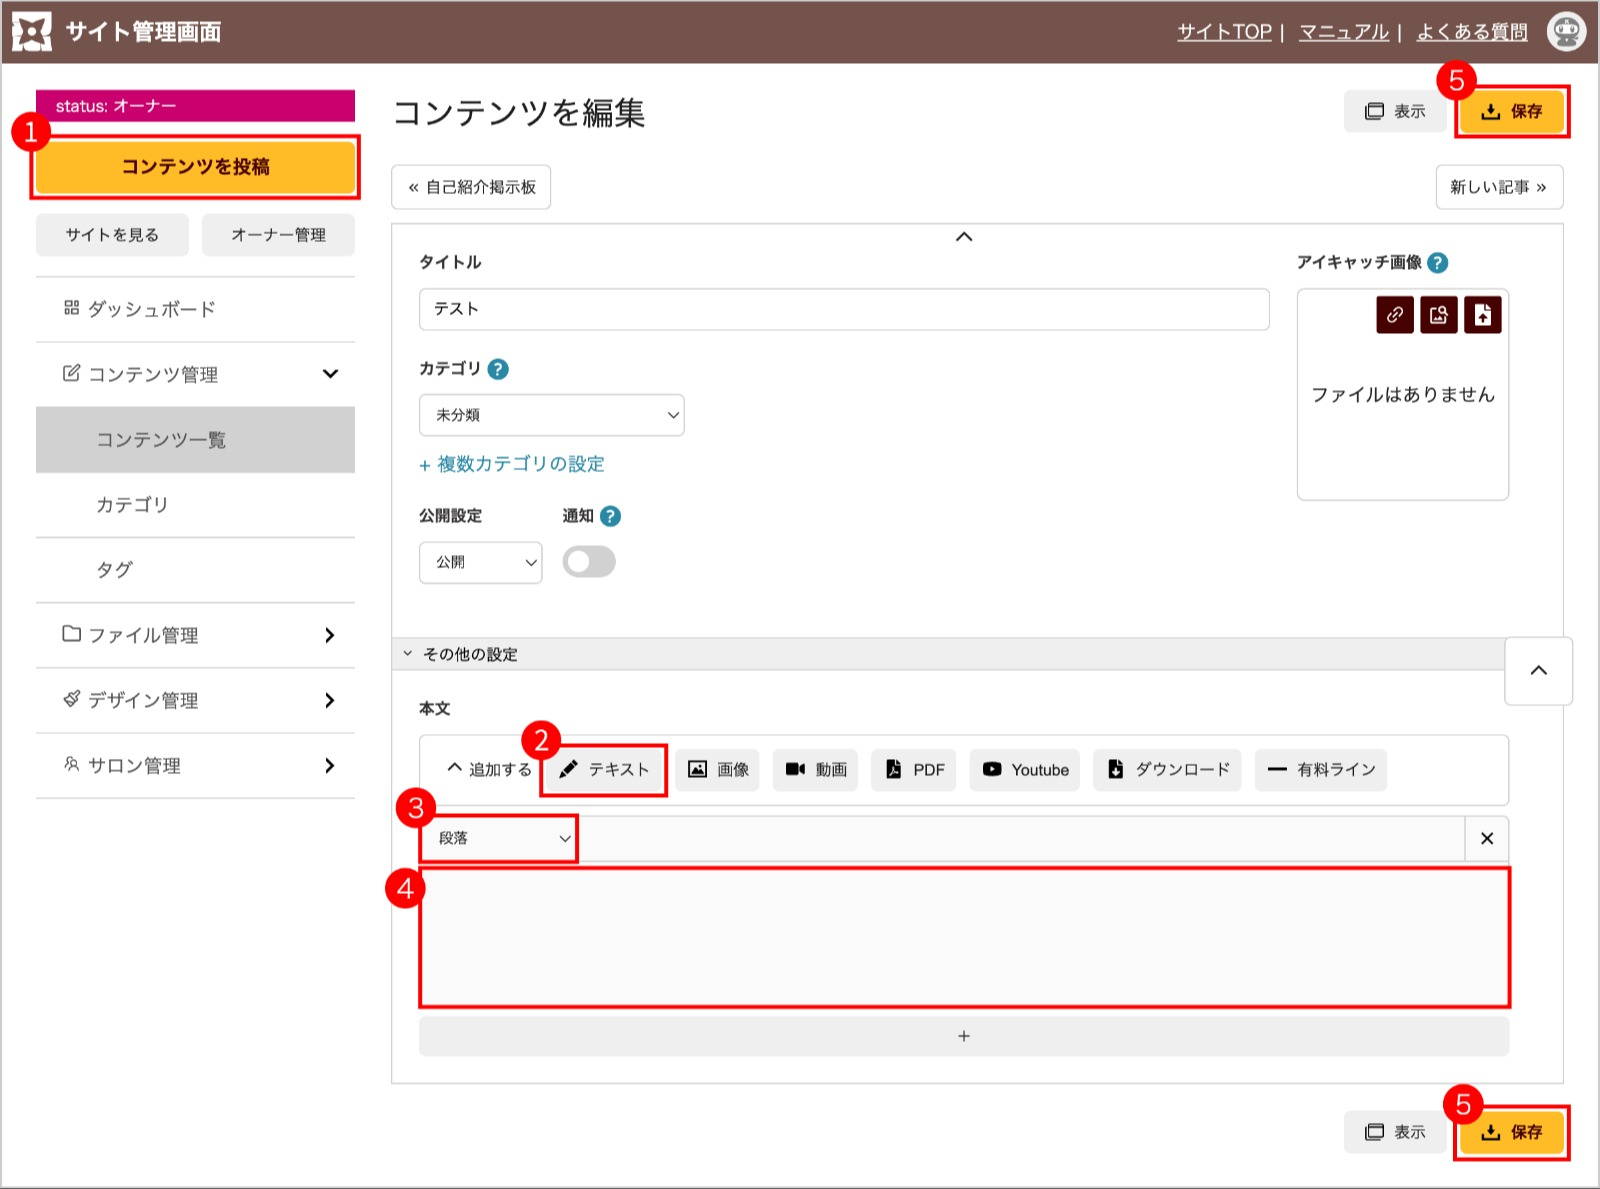Open ダッシュボード from the sidebar
Screen dimensions: 1600x1189
click(151, 309)
